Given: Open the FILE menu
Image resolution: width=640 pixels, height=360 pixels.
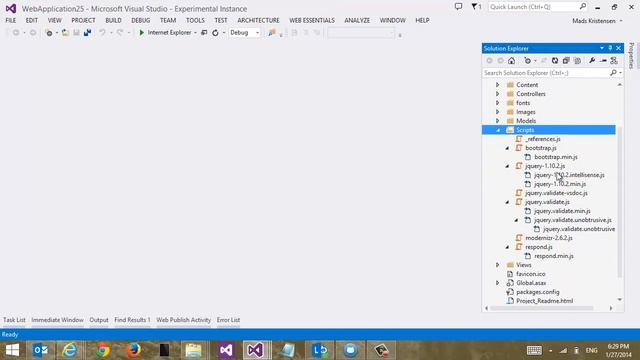Looking at the screenshot, I should pos(11,20).
